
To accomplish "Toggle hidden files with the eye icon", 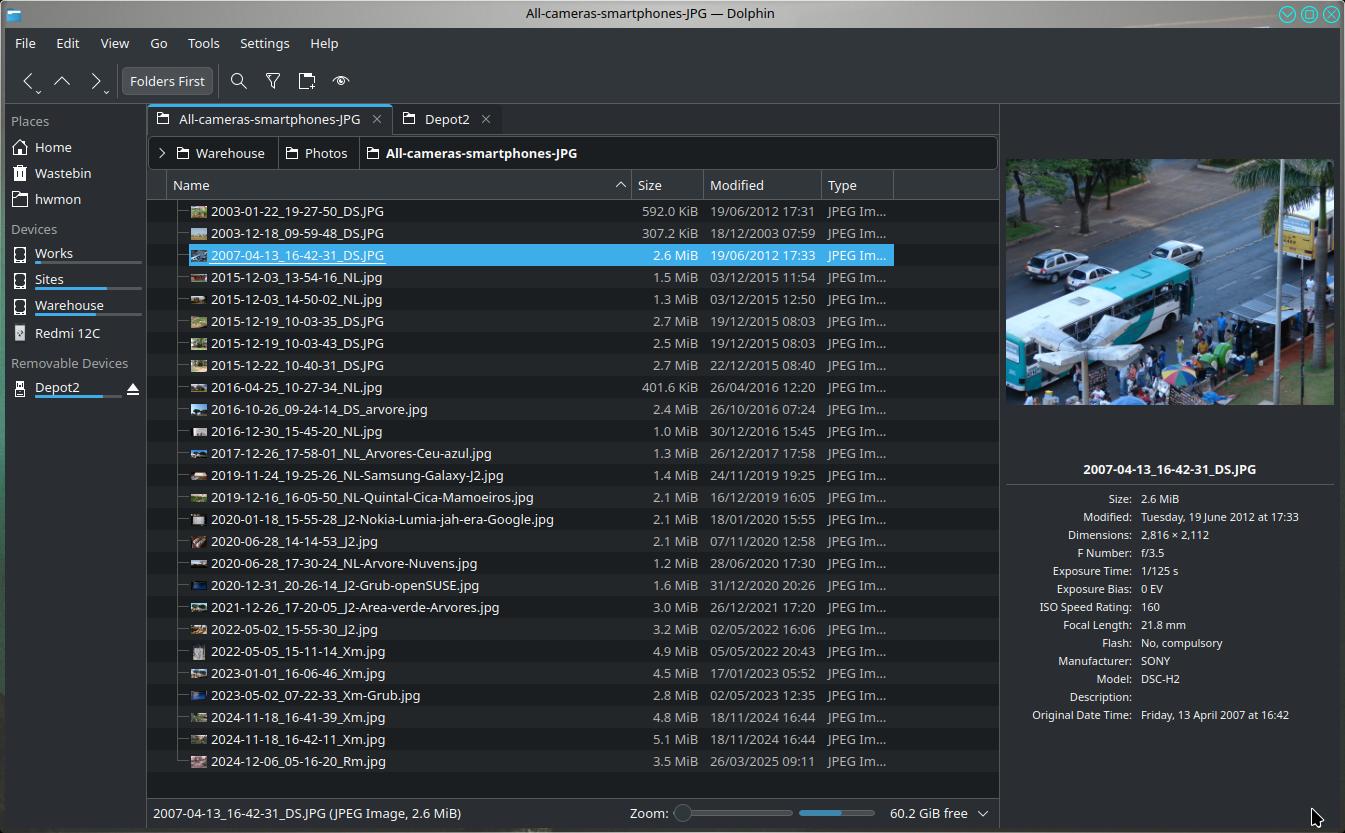I will [x=341, y=81].
